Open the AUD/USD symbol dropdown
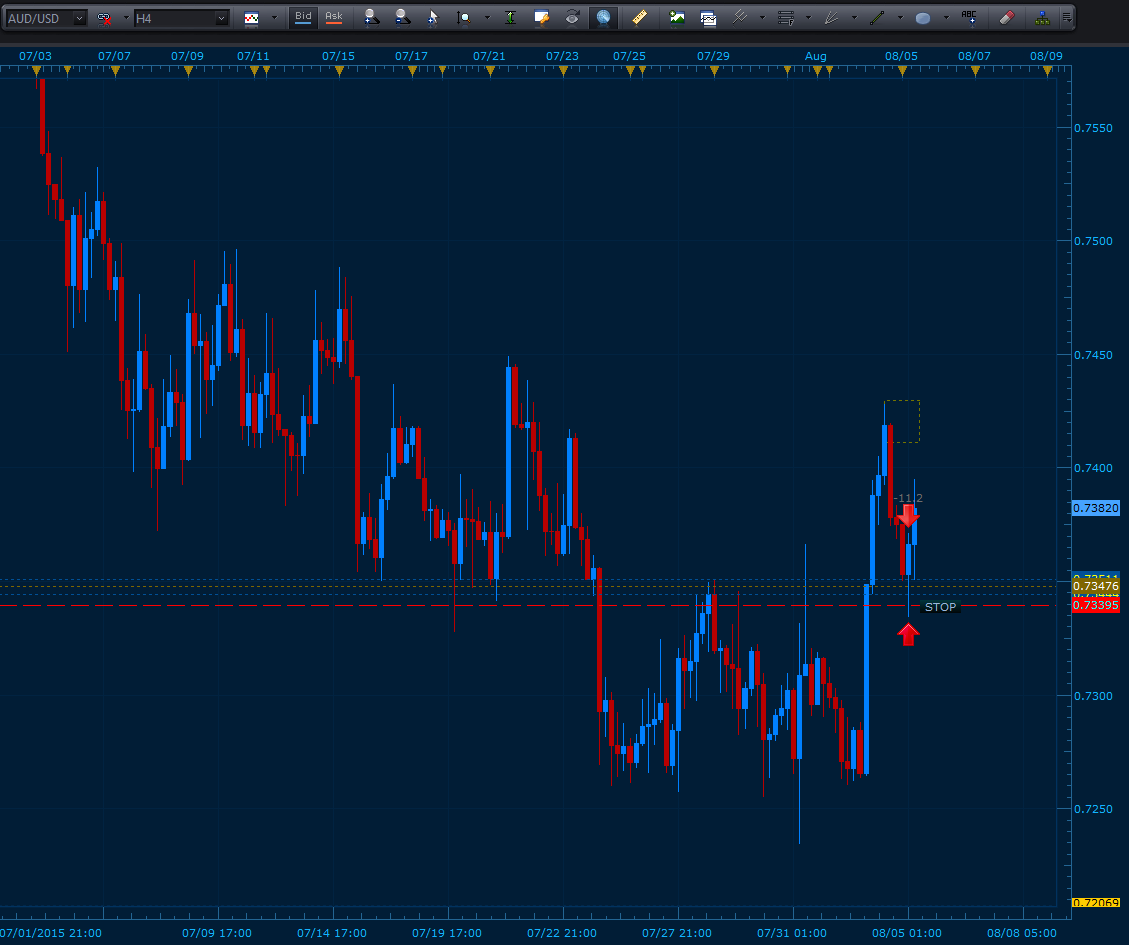Viewport: 1129px width, 945px height. click(x=79, y=18)
